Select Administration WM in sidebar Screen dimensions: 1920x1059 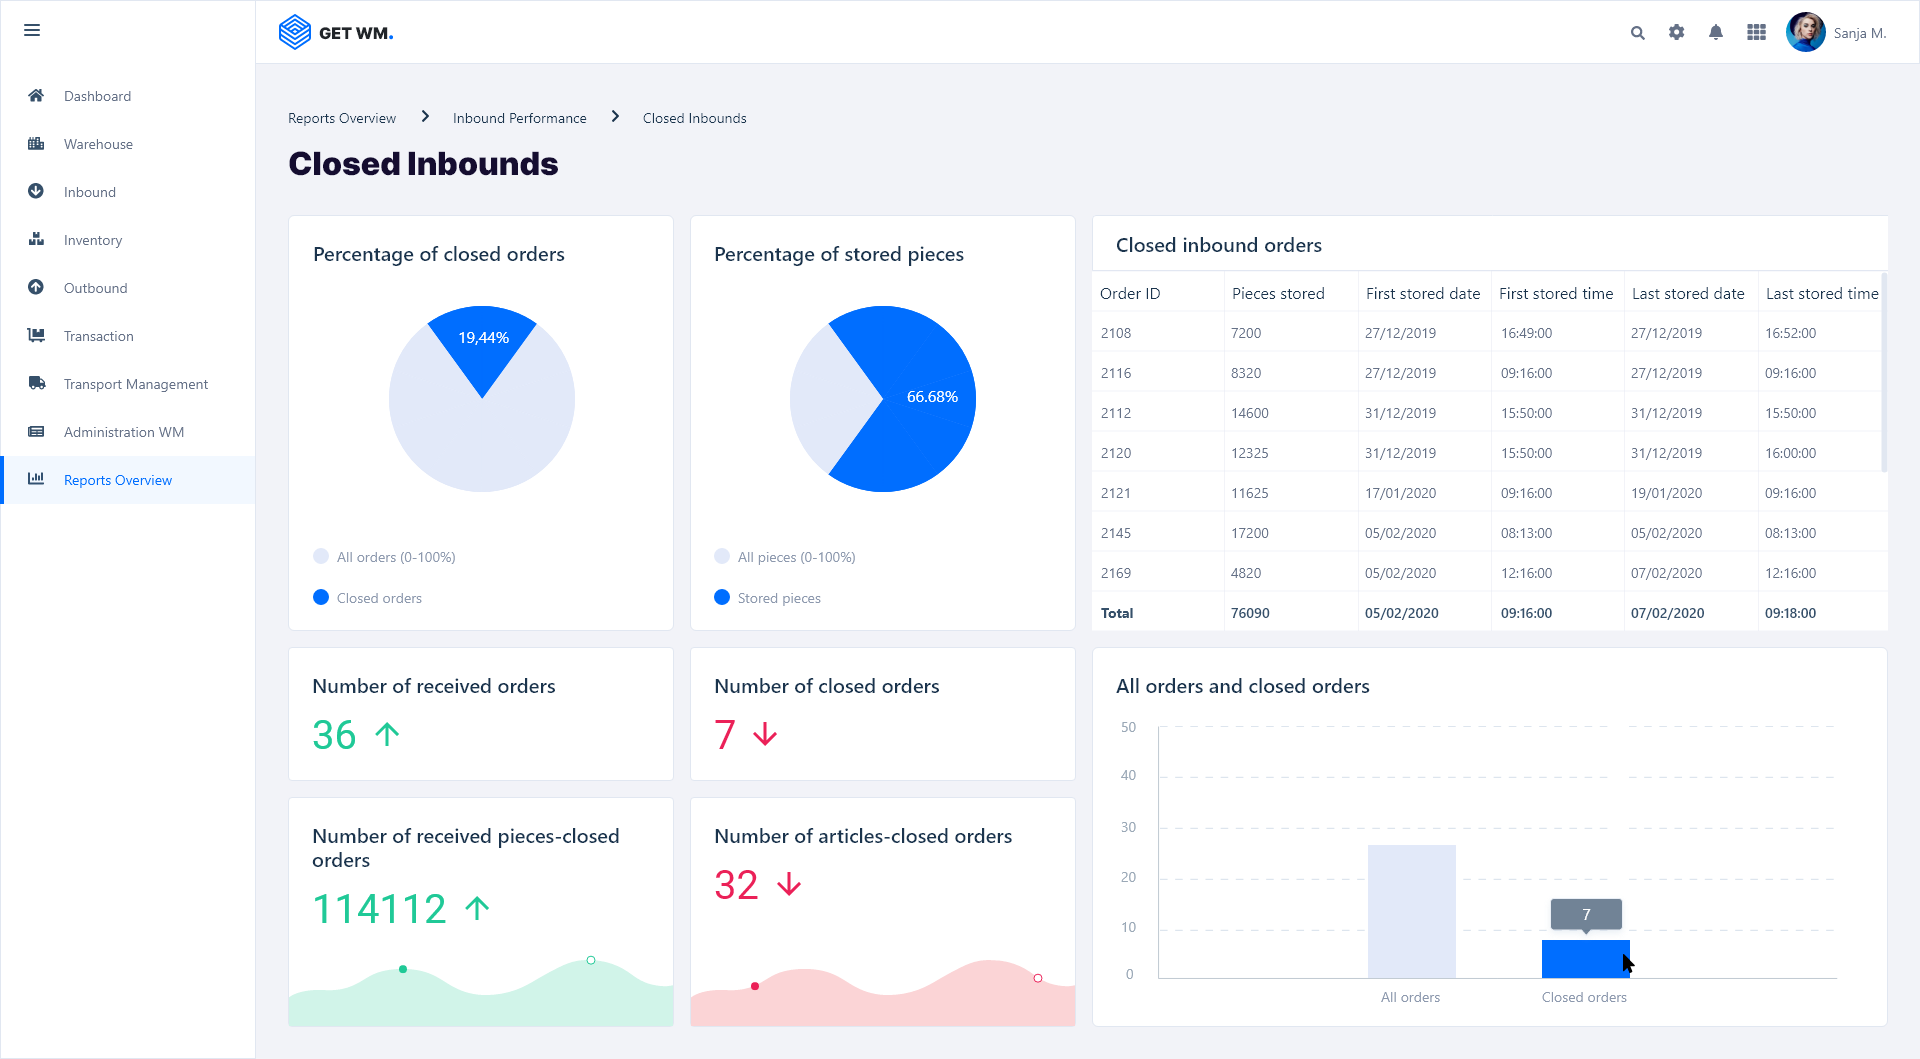pyautogui.click(x=124, y=432)
